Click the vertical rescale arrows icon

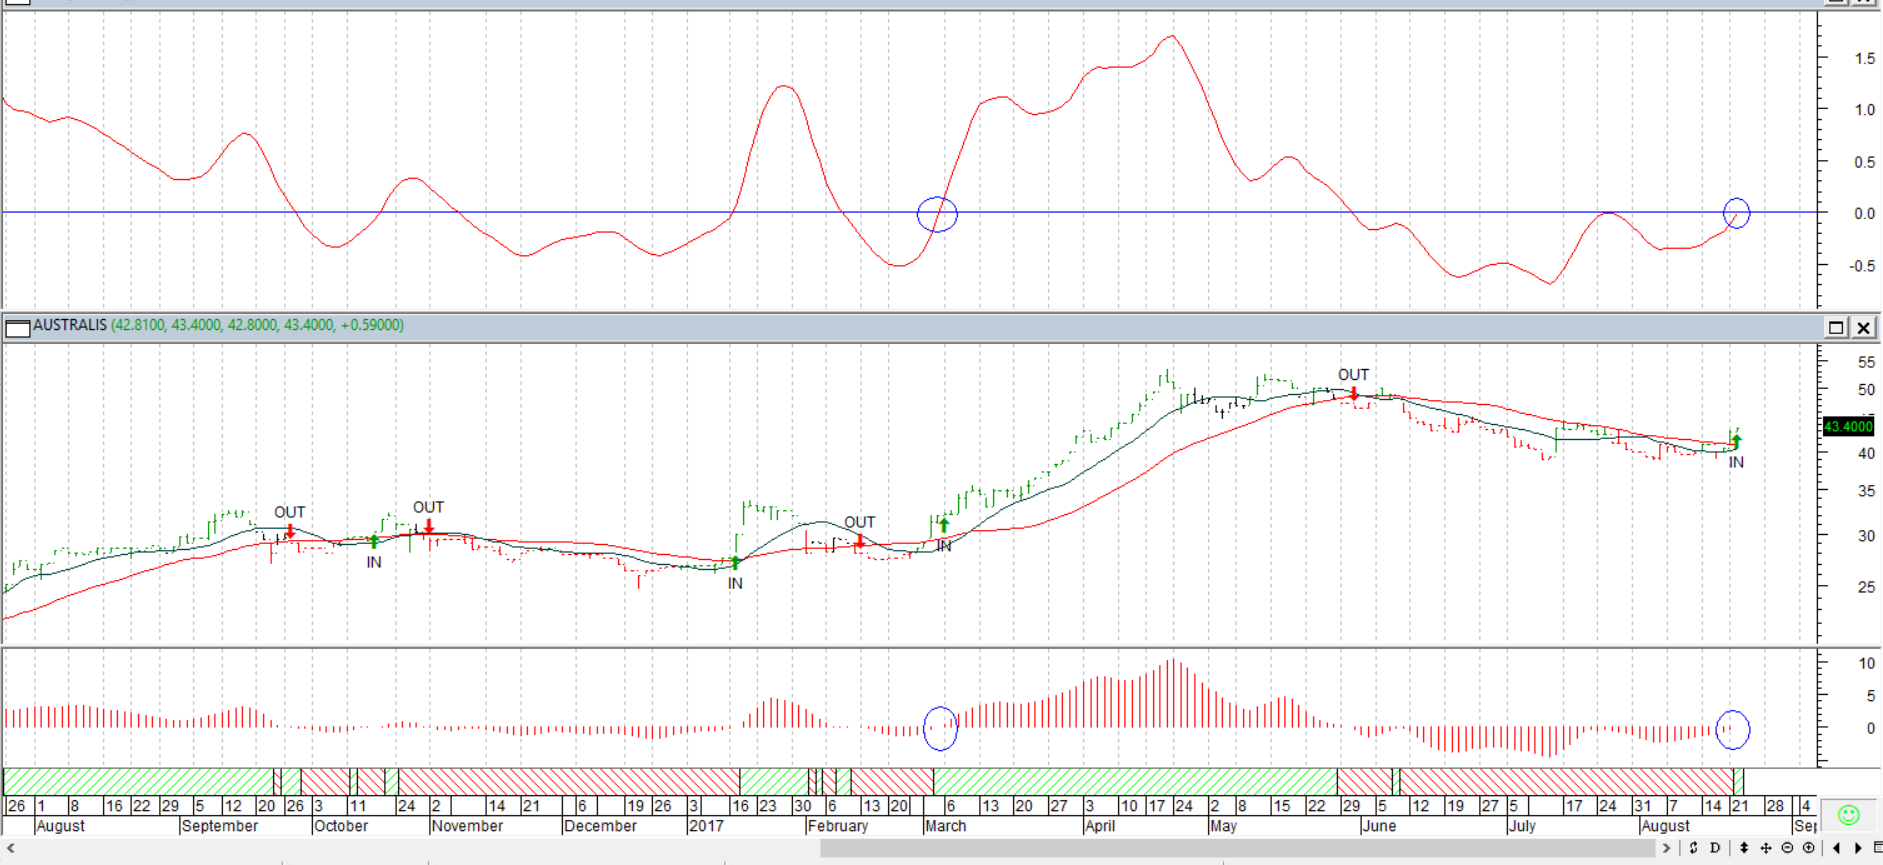(x=1743, y=847)
